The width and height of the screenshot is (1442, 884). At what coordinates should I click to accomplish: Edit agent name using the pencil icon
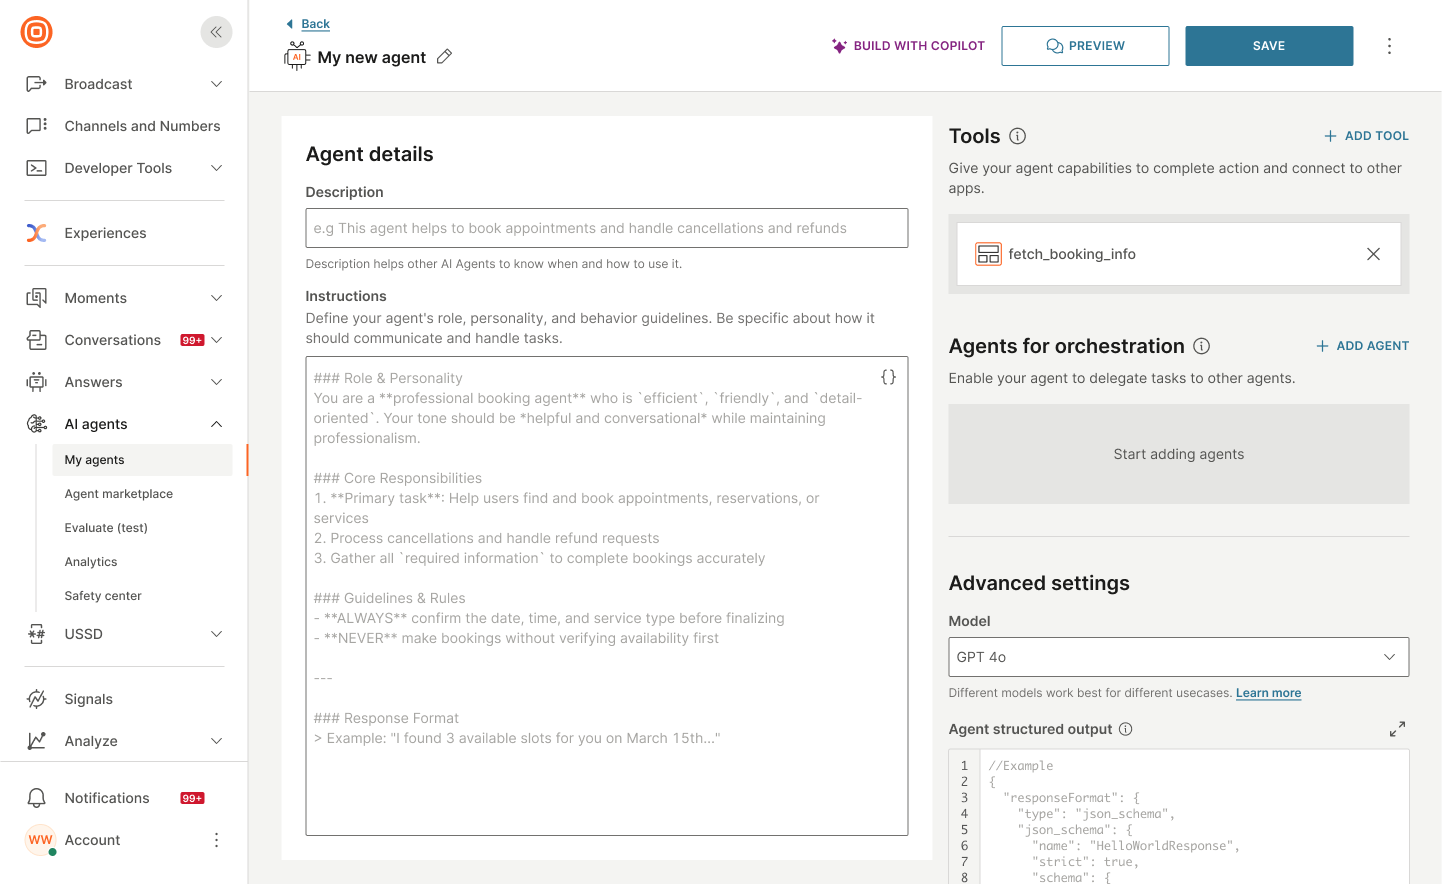click(444, 57)
